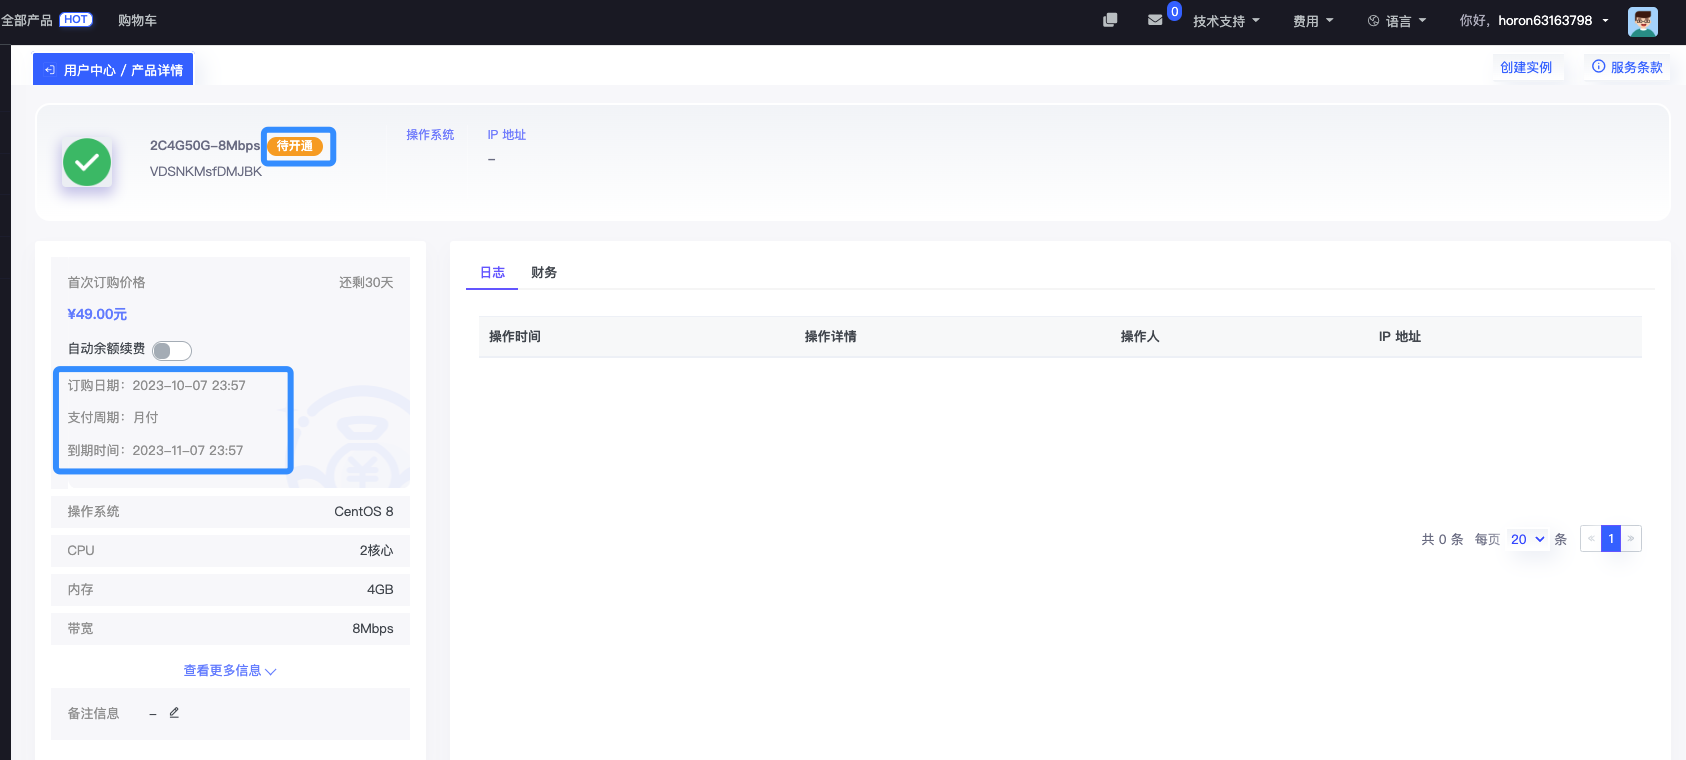
Task: Open the mail messages icon
Action: tap(1155, 20)
